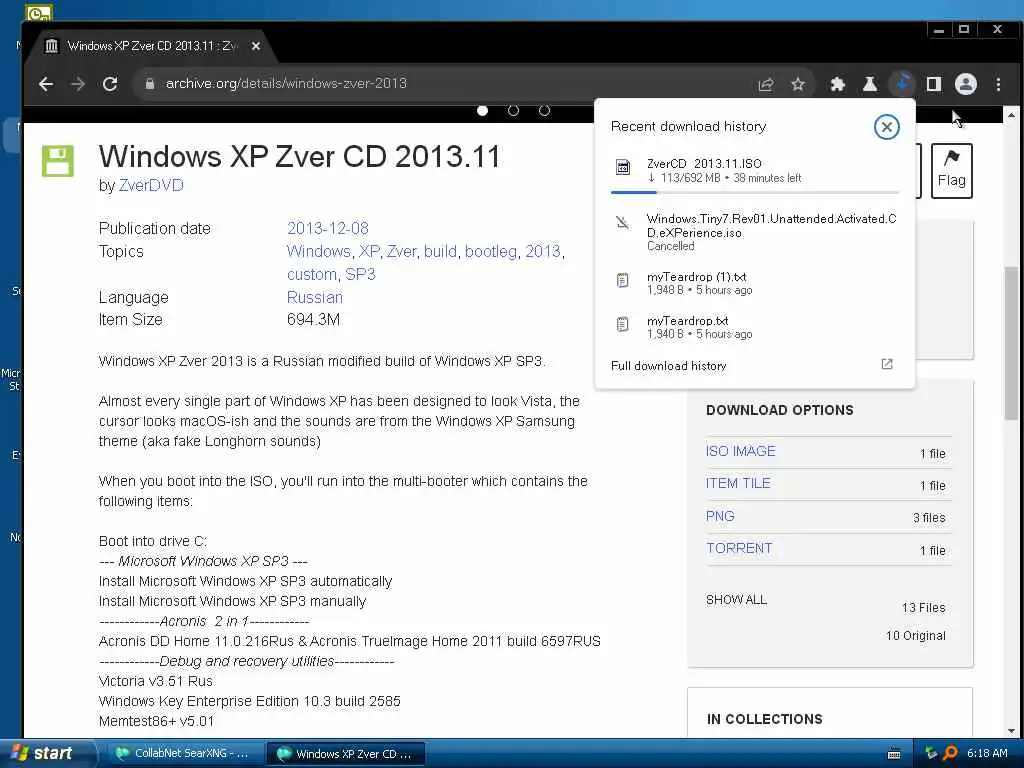This screenshot has height=768, width=1024.
Task: Open the custom topic link
Action: [x=312, y=274]
